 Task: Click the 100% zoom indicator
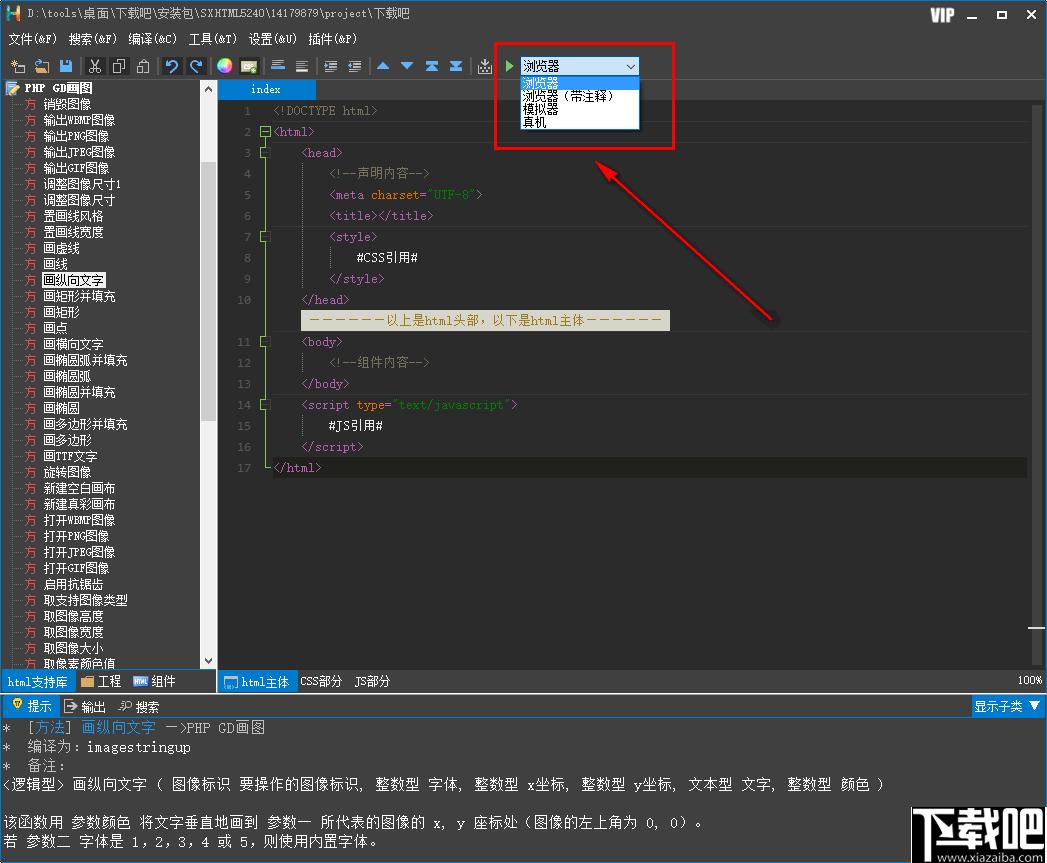pyautogui.click(x=1029, y=680)
